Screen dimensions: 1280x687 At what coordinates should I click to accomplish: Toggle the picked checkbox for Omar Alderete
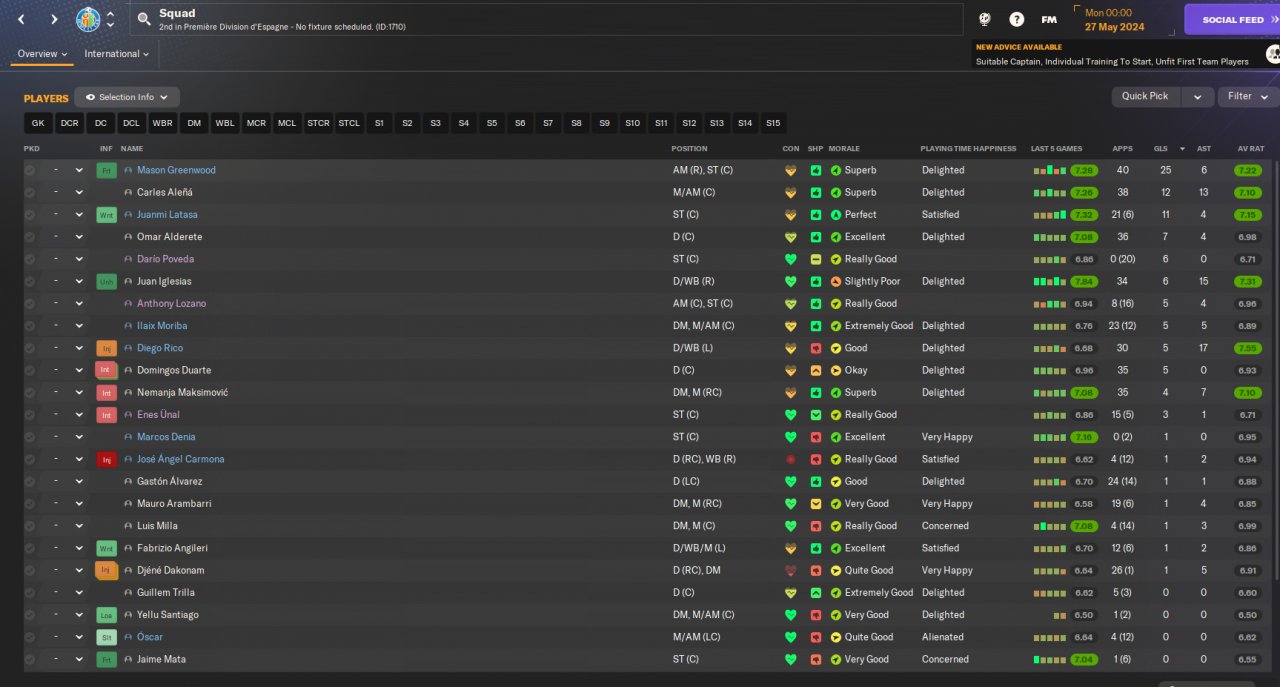point(30,237)
